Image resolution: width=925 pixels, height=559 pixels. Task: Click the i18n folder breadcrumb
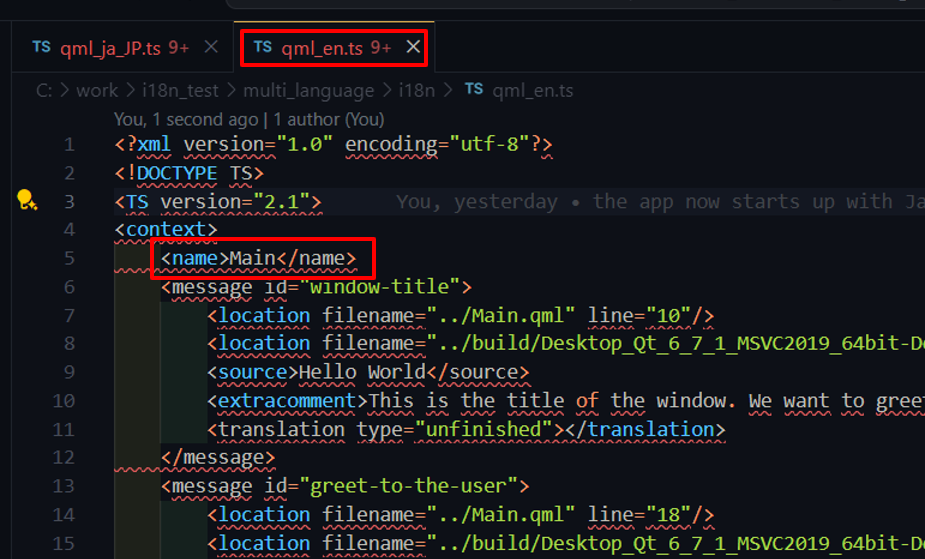[x=416, y=90]
